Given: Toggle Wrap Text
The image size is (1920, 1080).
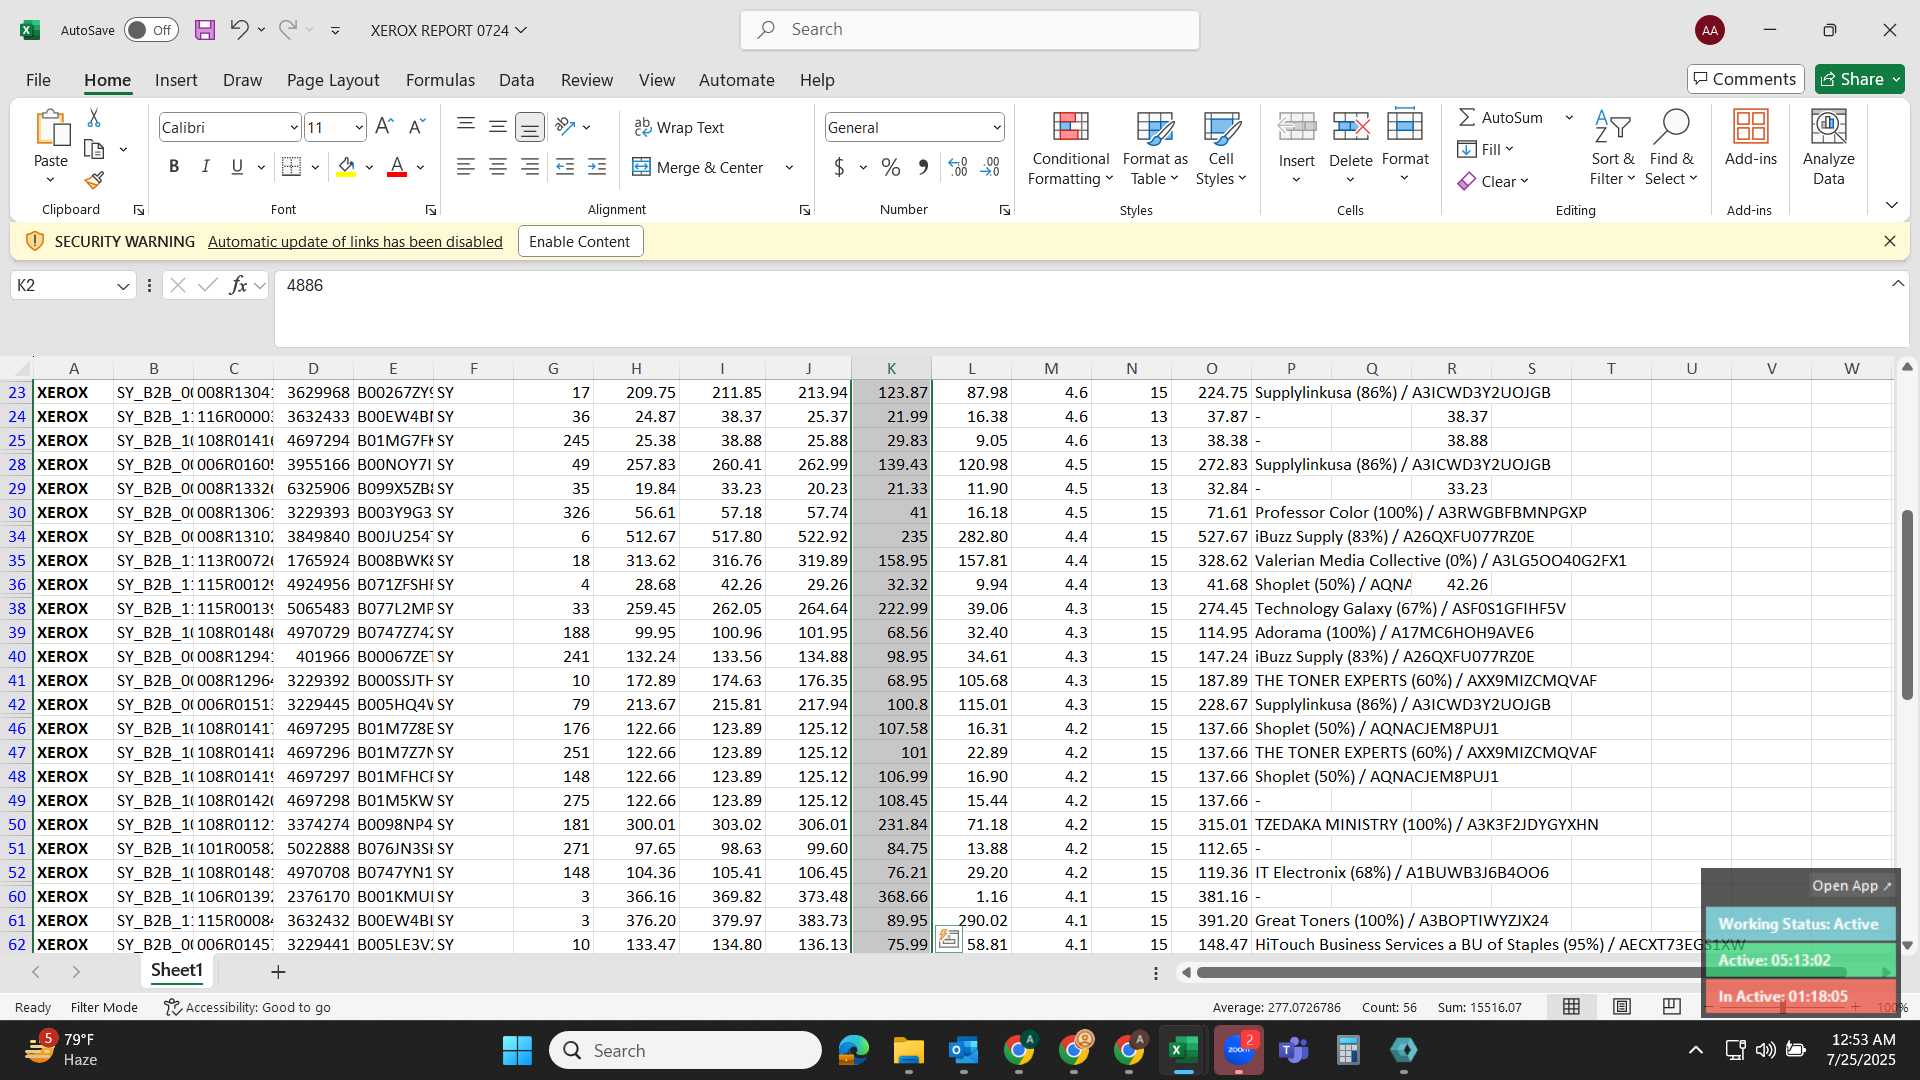Looking at the screenshot, I should pos(678,127).
